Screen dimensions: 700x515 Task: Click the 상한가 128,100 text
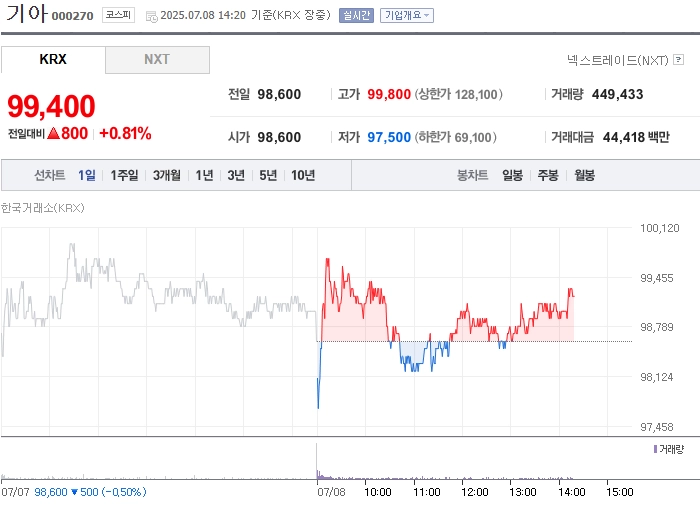458,94
